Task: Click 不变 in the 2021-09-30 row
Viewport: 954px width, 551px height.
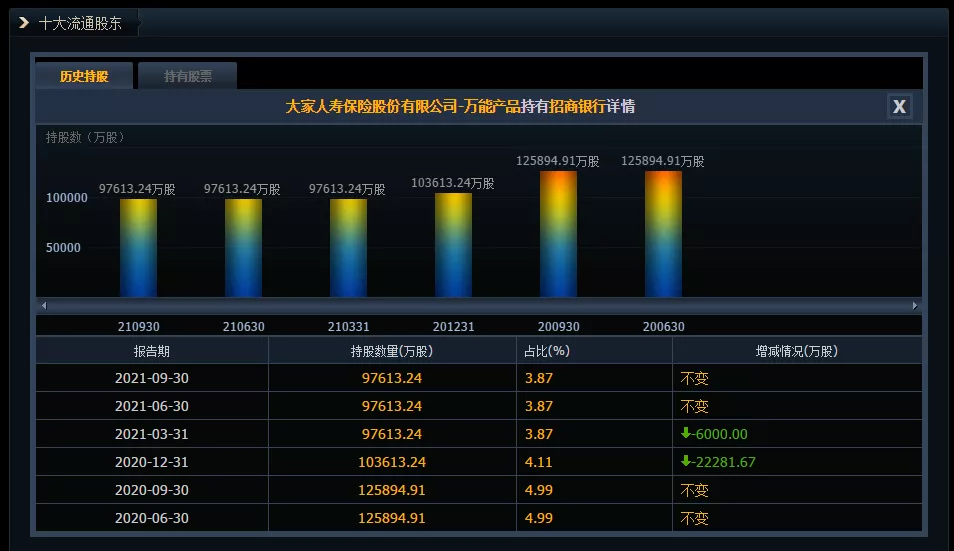Action: [x=694, y=378]
